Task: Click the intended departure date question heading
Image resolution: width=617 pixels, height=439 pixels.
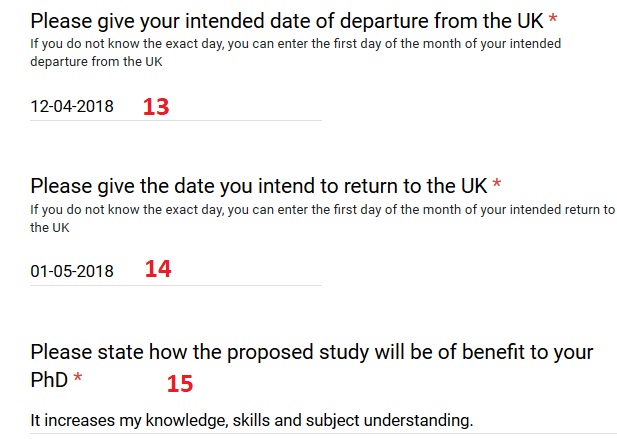Action: pyautogui.click(x=287, y=21)
